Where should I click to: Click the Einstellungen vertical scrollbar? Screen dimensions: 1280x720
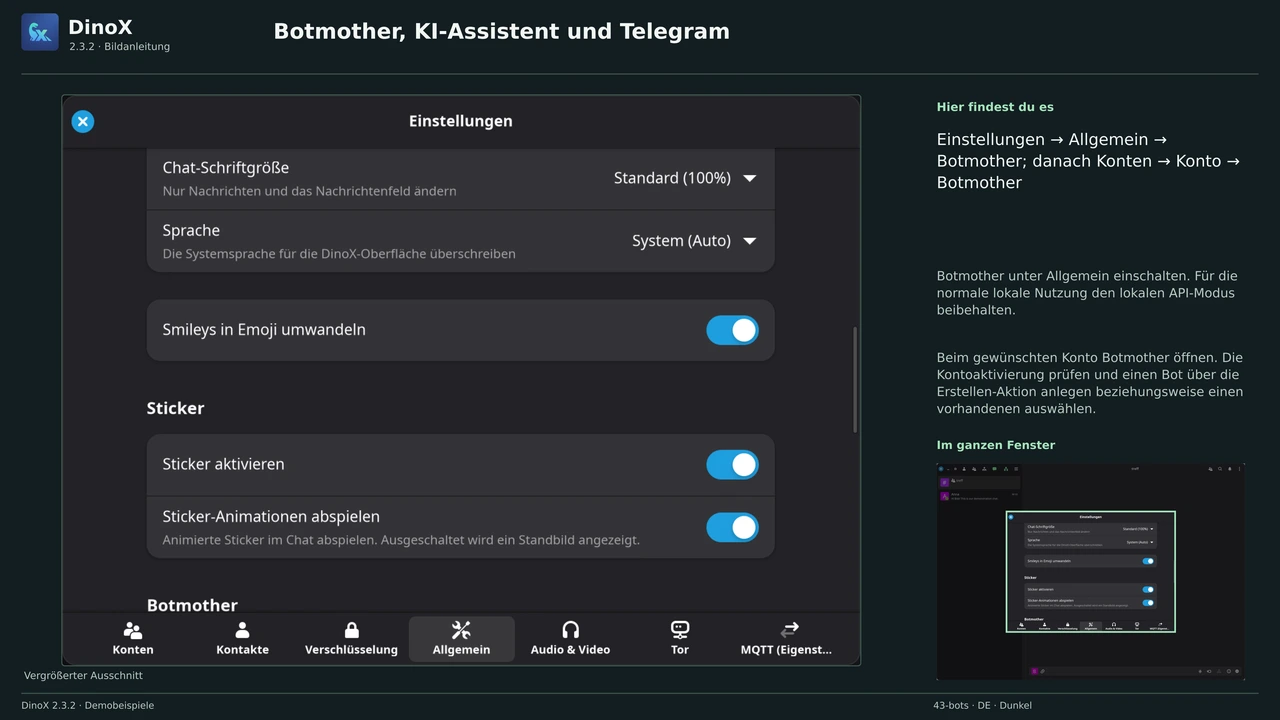click(854, 380)
